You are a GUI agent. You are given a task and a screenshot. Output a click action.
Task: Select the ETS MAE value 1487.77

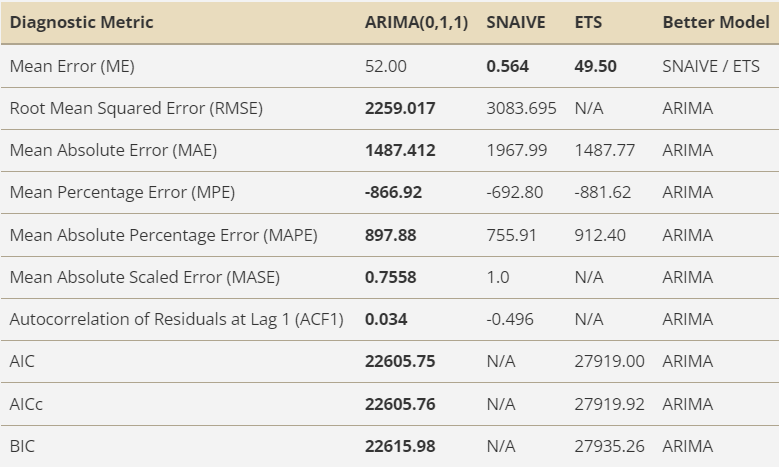[605, 151]
